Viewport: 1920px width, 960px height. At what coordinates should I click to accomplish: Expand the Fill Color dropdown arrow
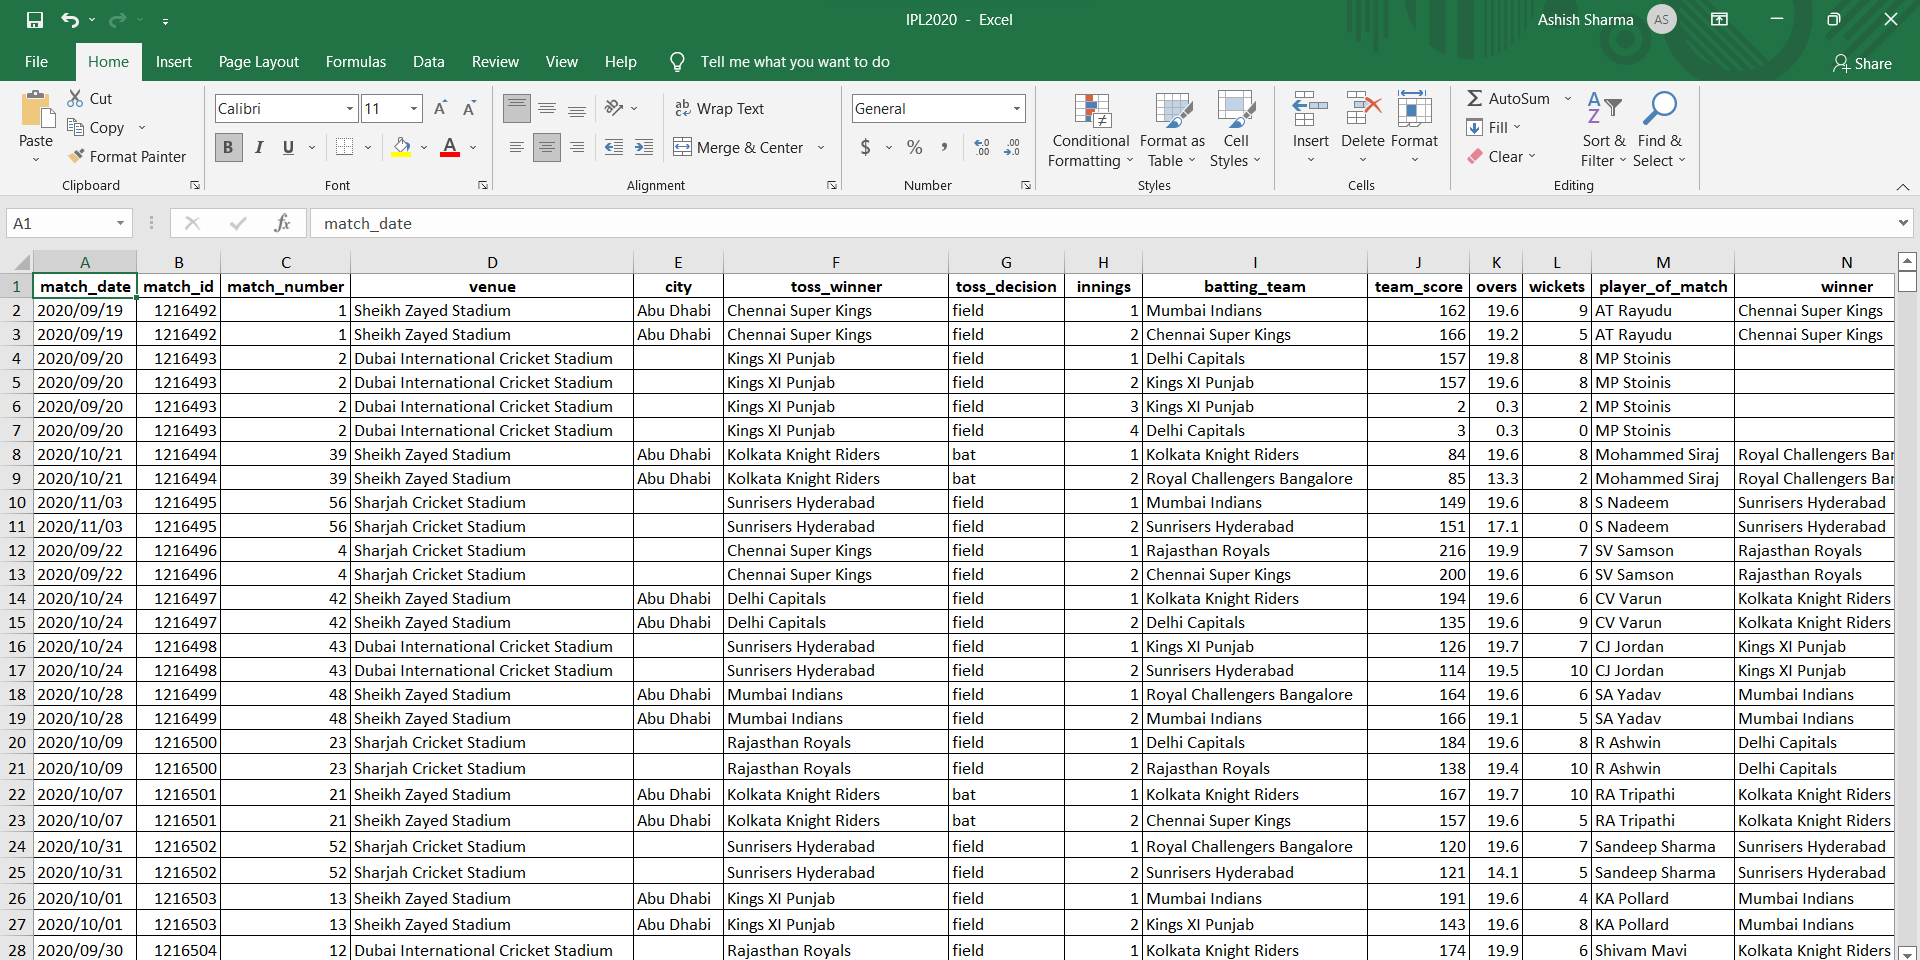(x=424, y=147)
